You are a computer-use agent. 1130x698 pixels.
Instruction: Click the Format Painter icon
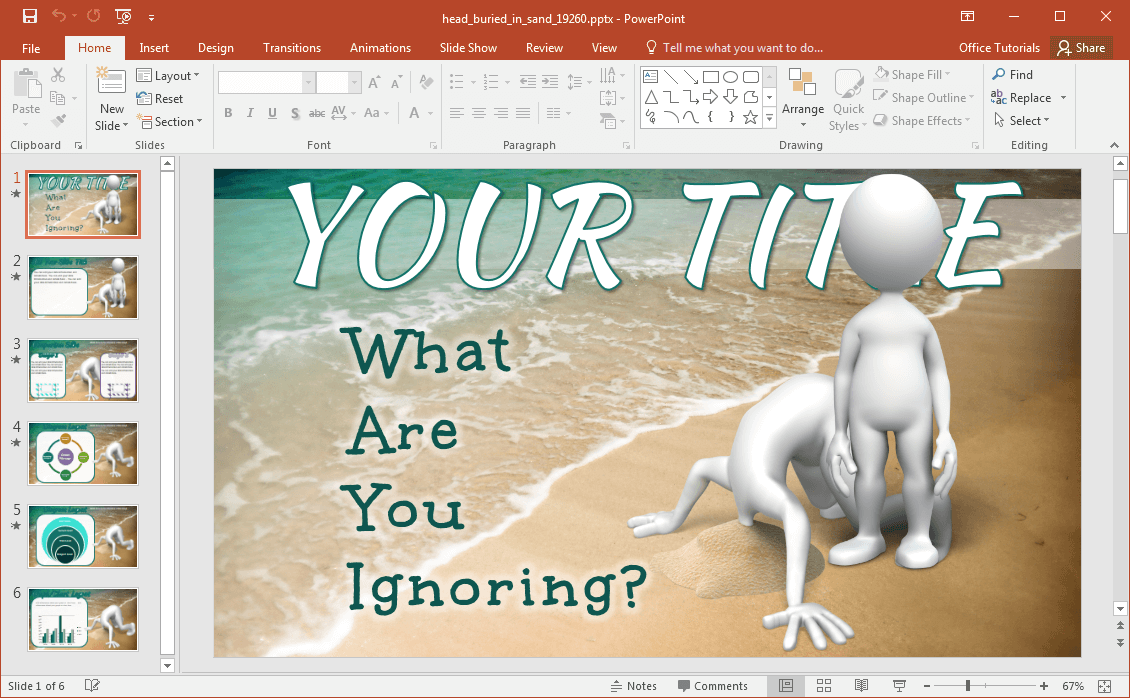pos(58,121)
